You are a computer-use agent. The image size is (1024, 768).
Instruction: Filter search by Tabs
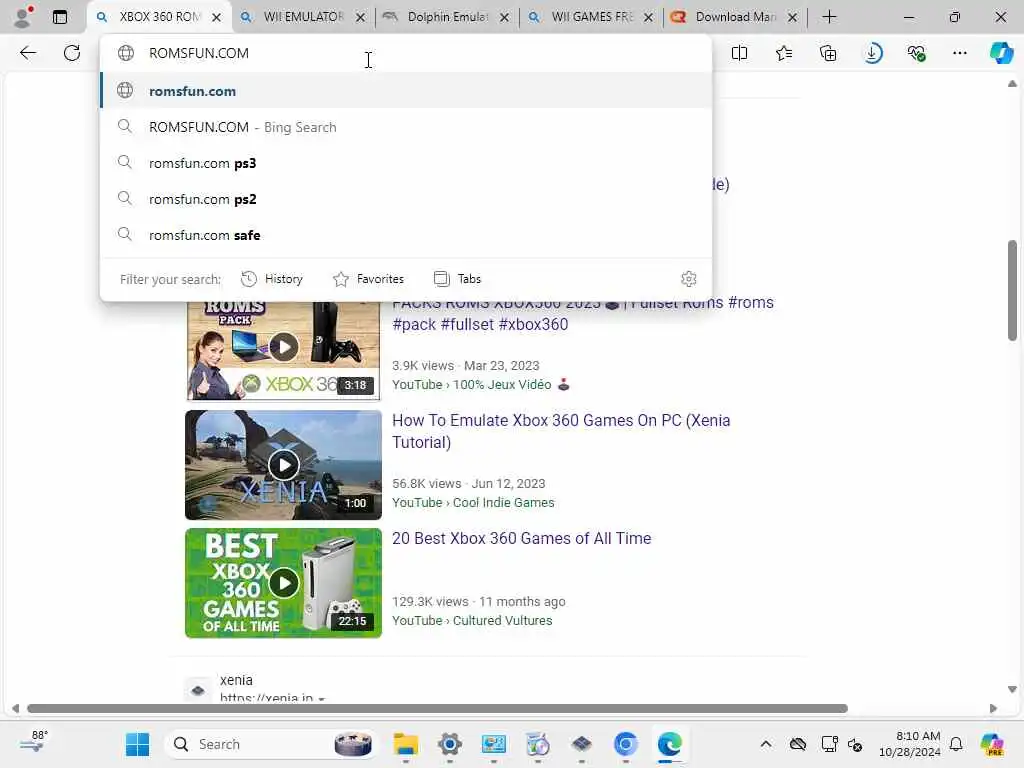pos(457,279)
